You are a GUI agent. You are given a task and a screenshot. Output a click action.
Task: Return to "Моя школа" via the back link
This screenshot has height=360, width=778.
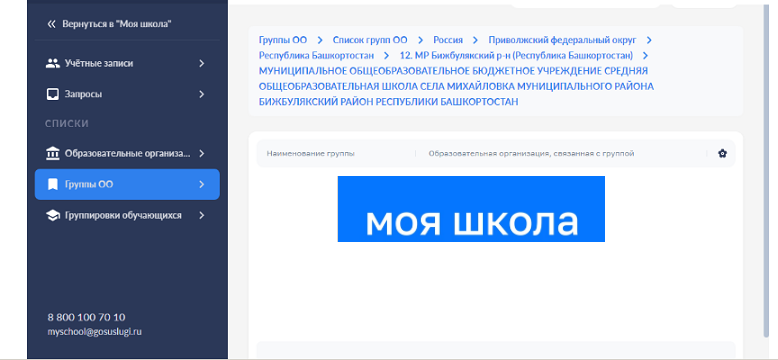pos(110,24)
